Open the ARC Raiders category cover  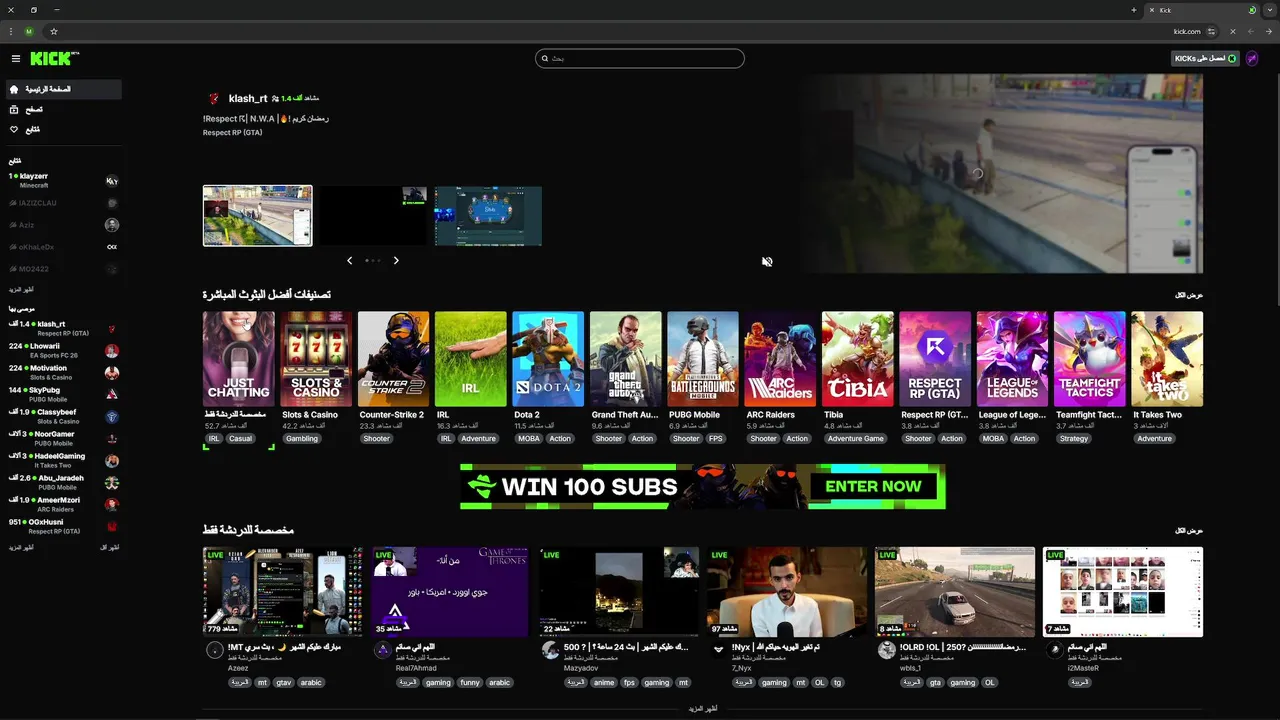pyautogui.click(x=780, y=359)
